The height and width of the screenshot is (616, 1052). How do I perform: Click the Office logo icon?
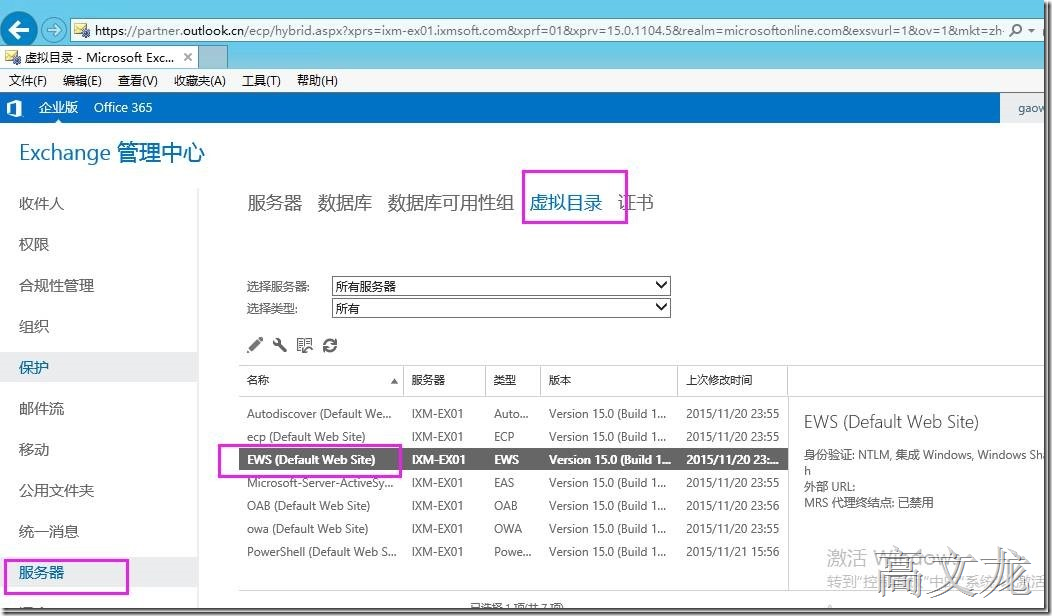(x=14, y=107)
